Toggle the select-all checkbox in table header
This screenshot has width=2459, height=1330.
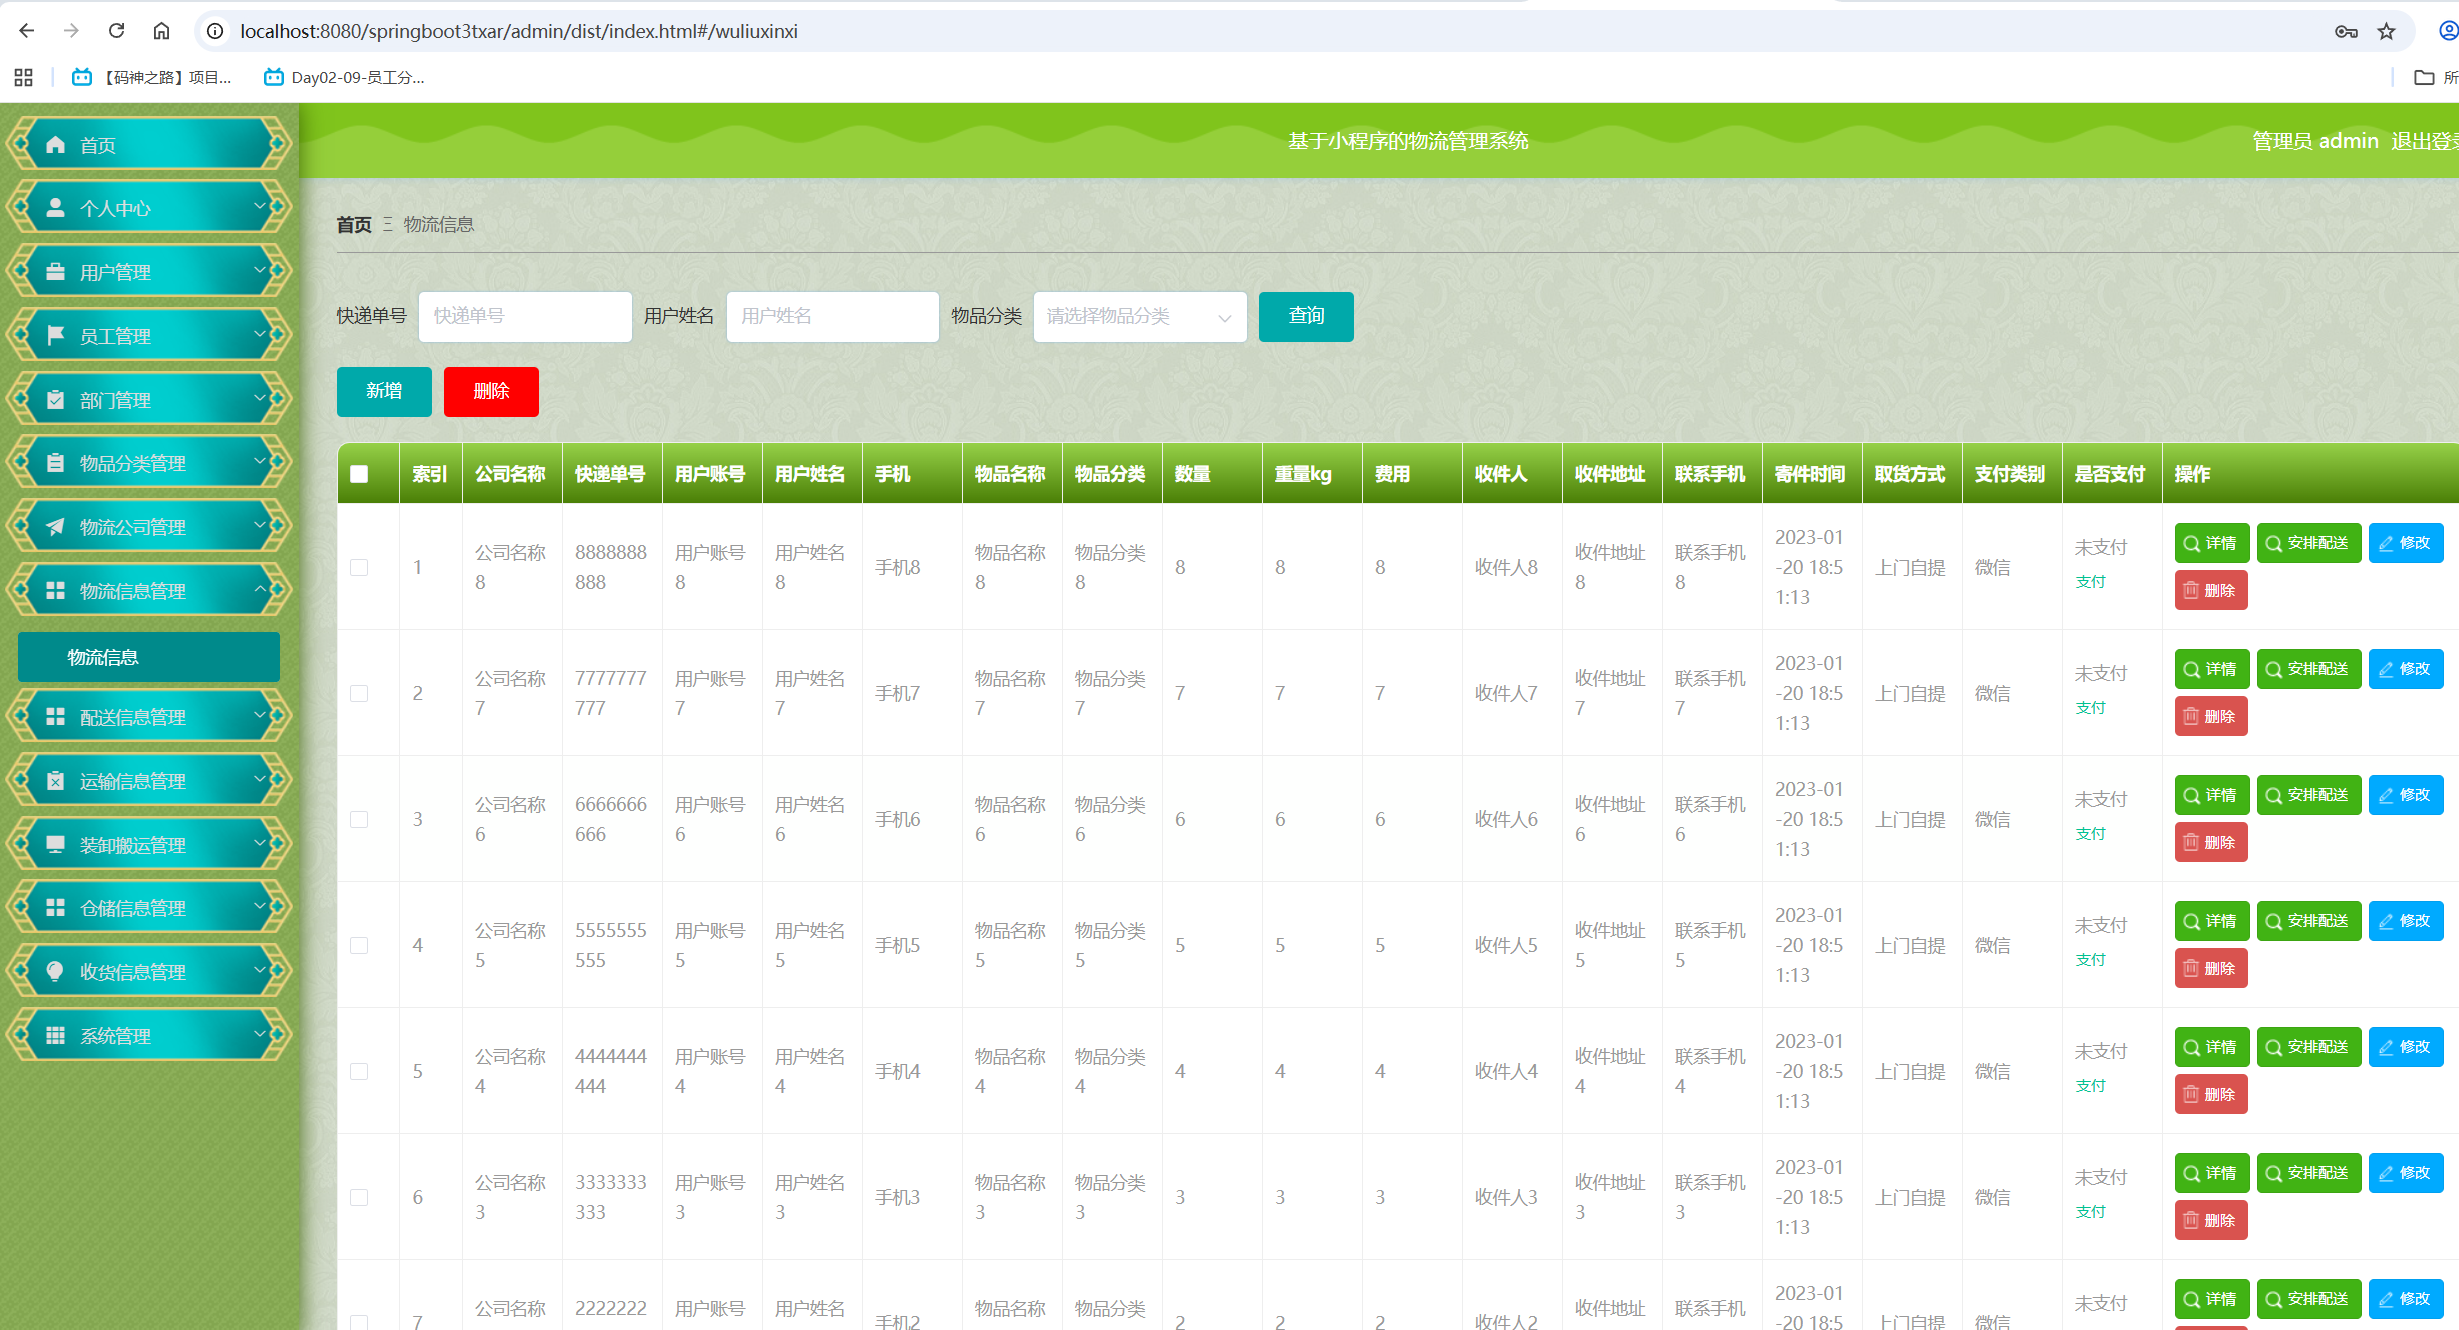coord(359,474)
